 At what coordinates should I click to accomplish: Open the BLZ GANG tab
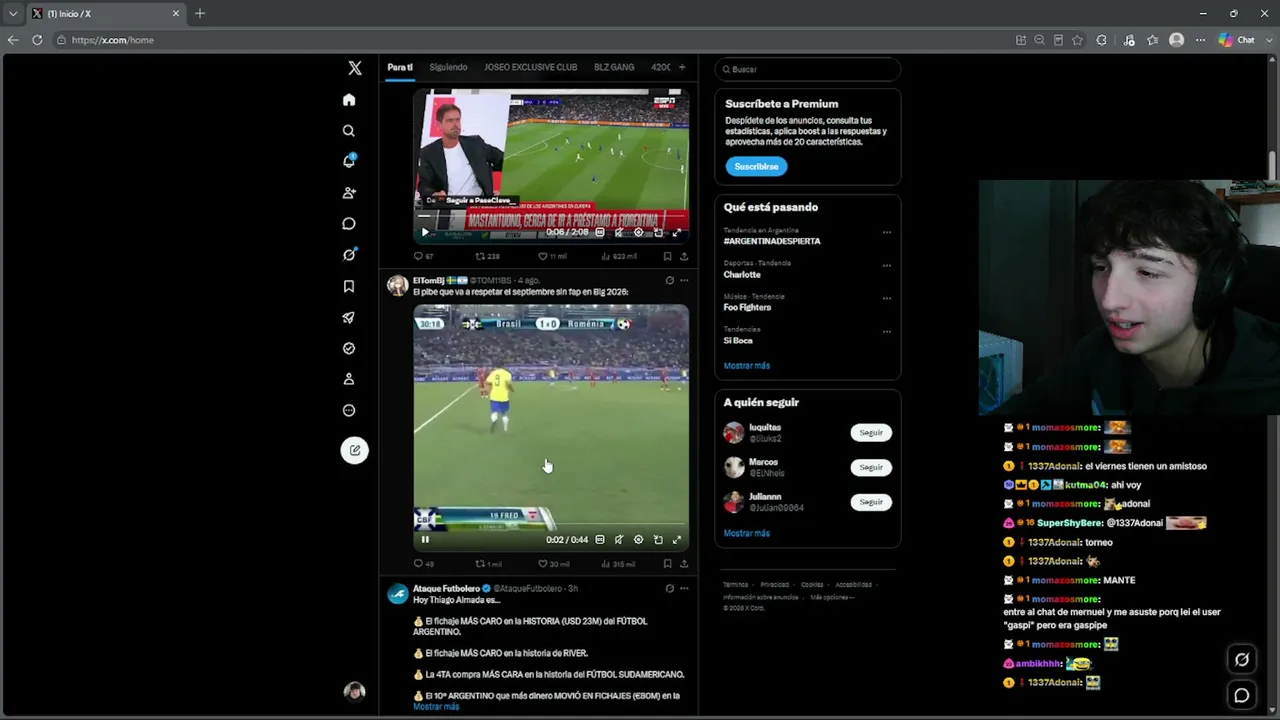coord(614,67)
